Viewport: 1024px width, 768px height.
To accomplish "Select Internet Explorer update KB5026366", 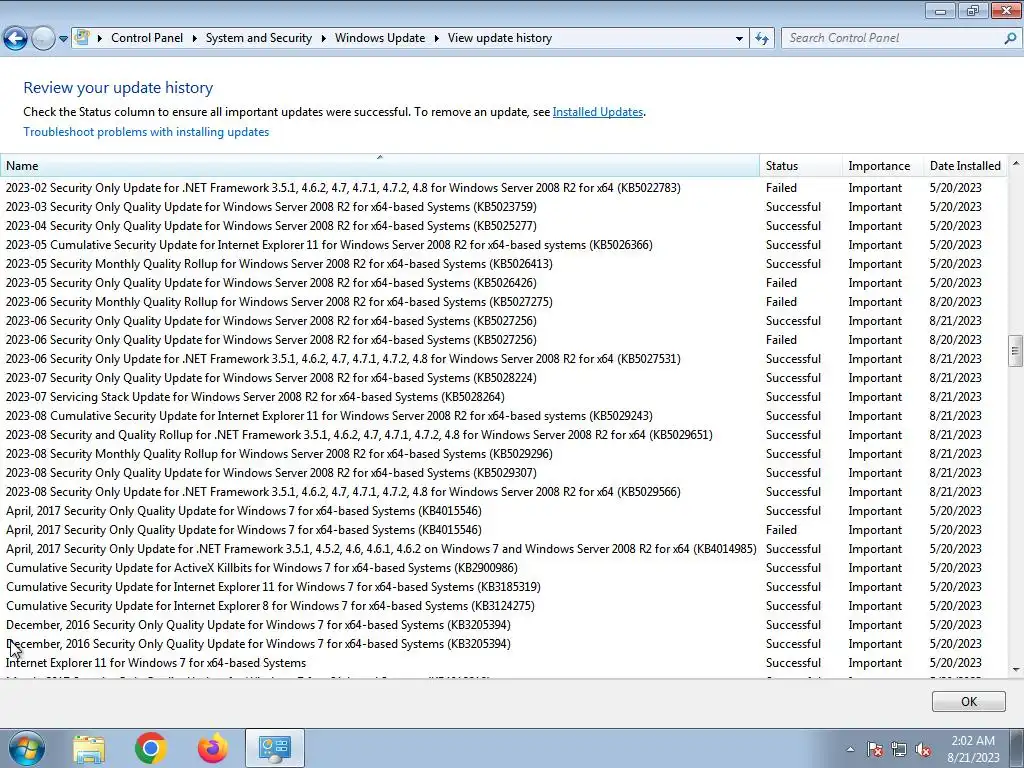I will 504,245.
